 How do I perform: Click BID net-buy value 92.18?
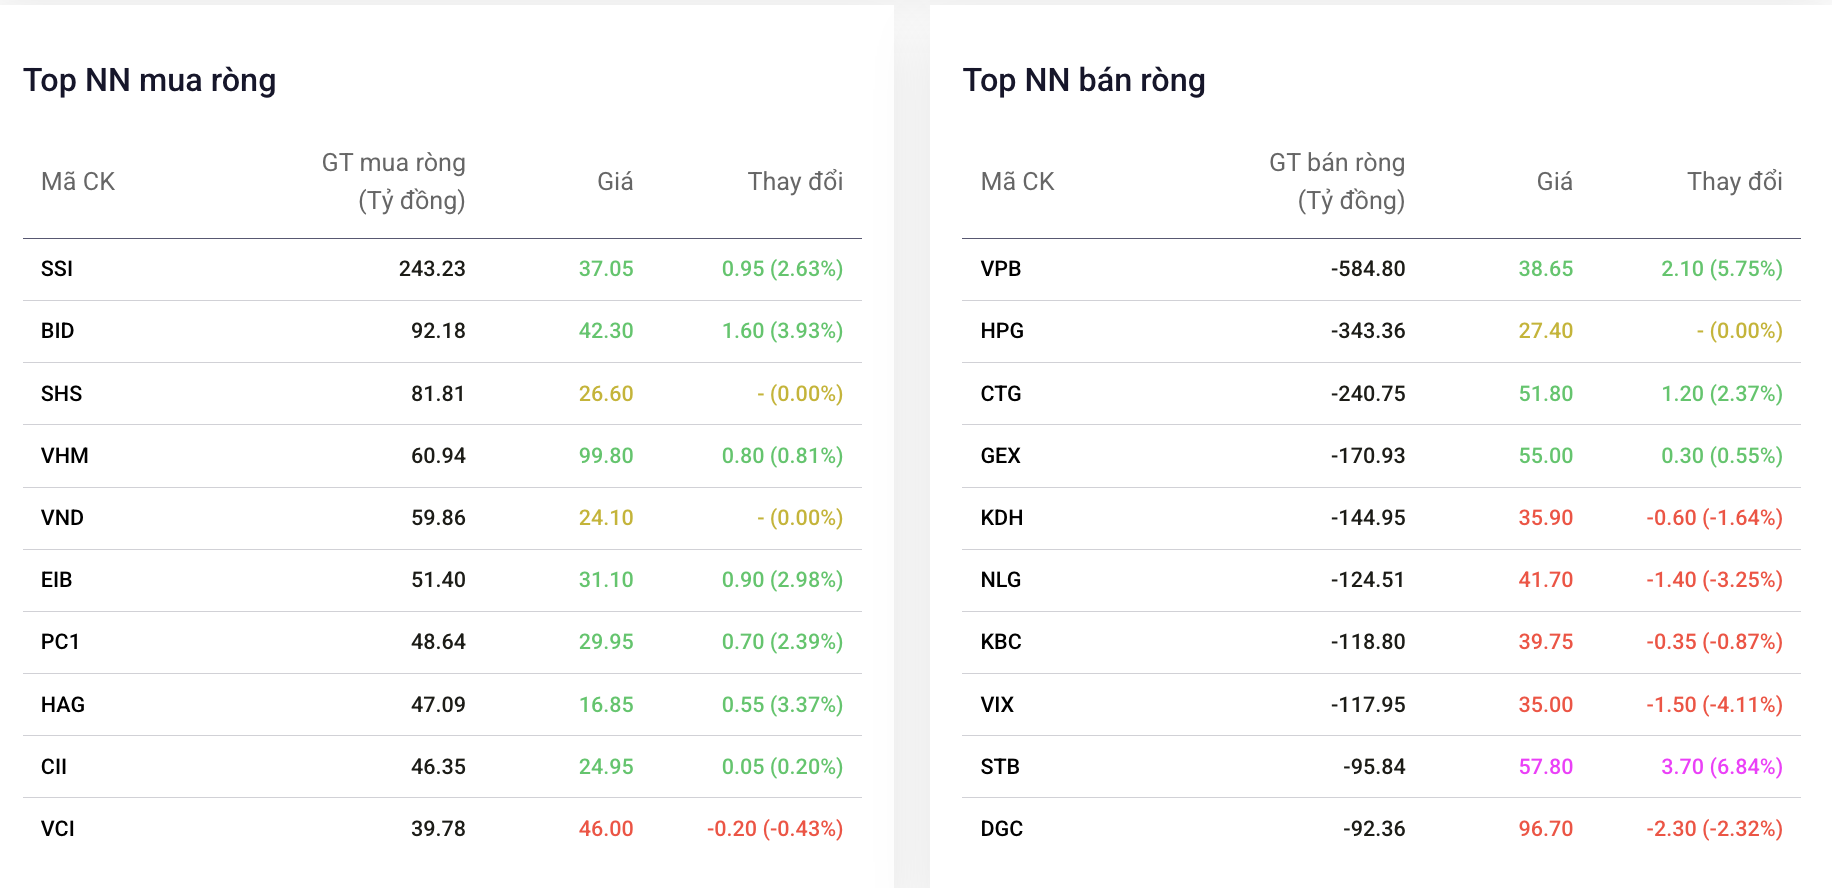point(438,331)
